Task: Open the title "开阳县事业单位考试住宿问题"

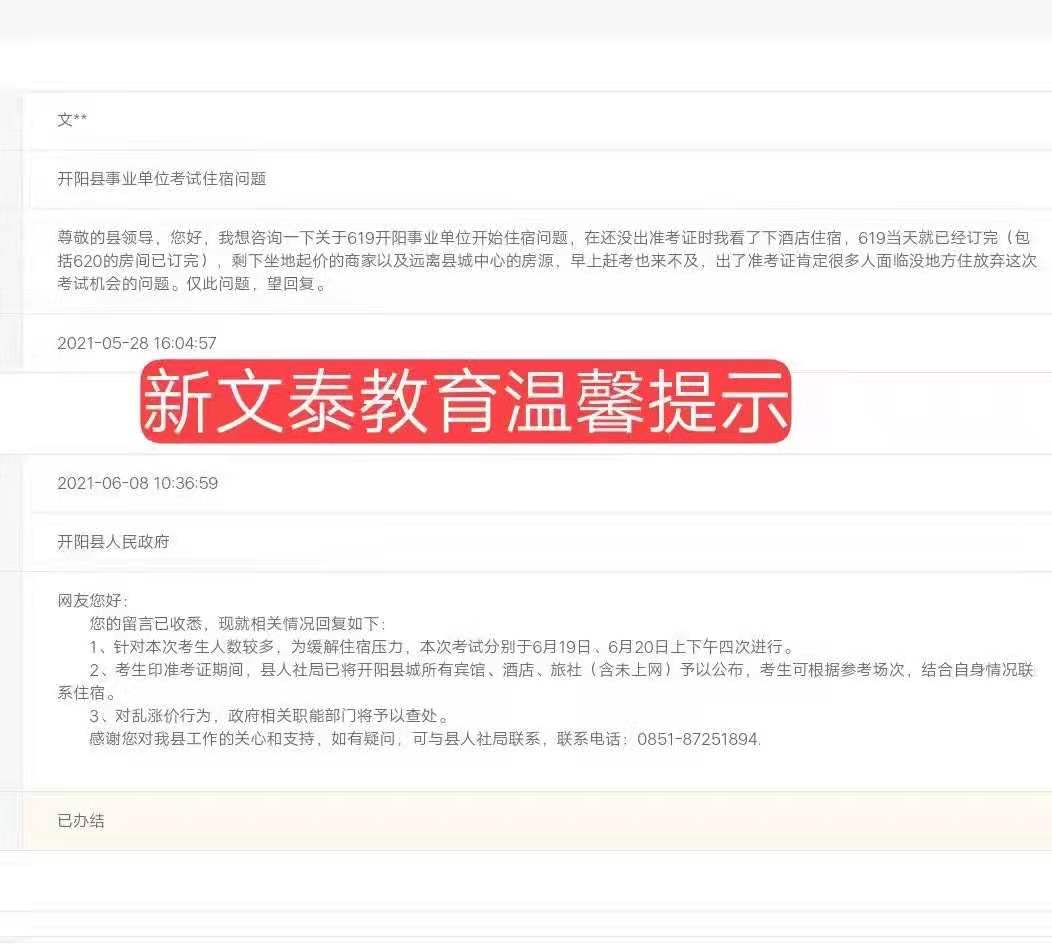Action: (161, 179)
